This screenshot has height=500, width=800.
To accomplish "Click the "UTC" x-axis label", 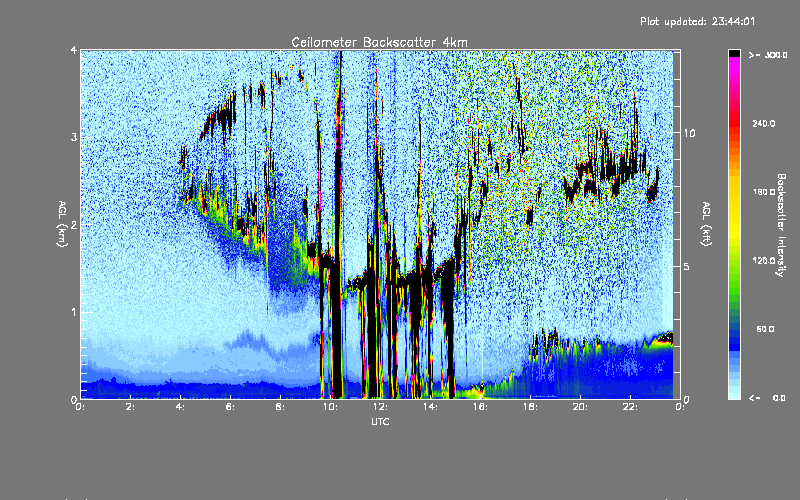I will point(380,421).
